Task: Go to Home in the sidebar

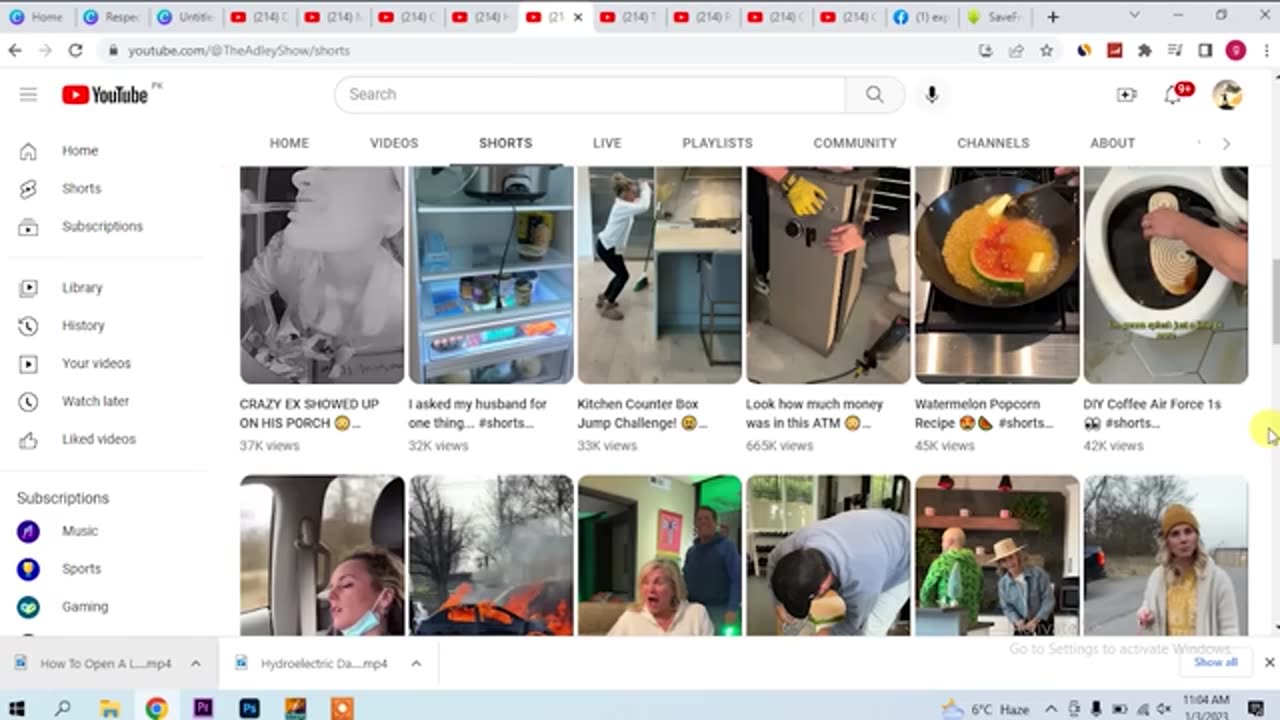Action: [x=80, y=151]
